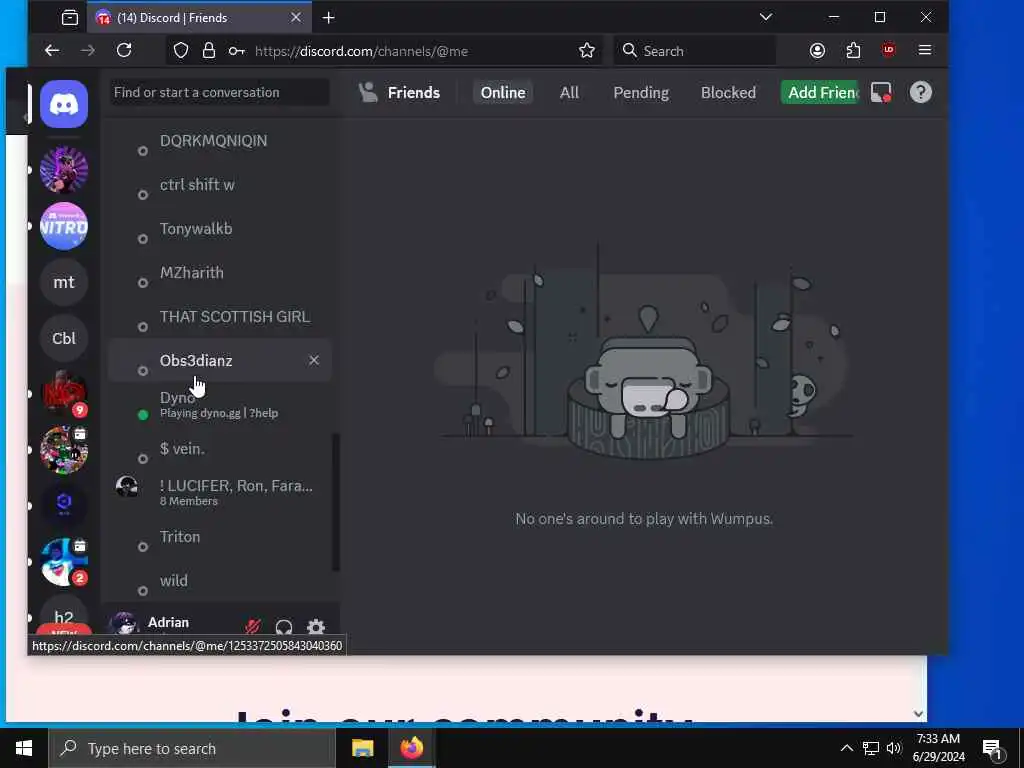1024x768 pixels.
Task: Bookmark this page with the star icon
Action: coord(586,50)
